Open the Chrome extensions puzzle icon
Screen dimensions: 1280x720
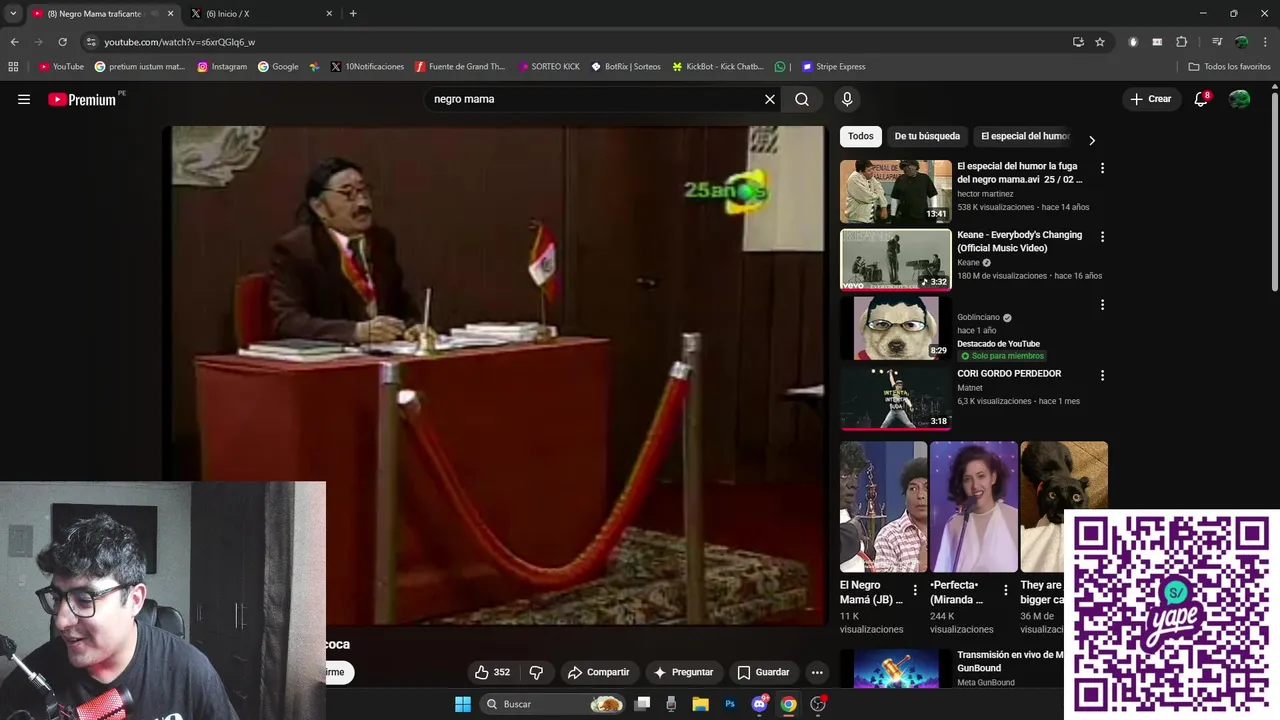click(1182, 42)
